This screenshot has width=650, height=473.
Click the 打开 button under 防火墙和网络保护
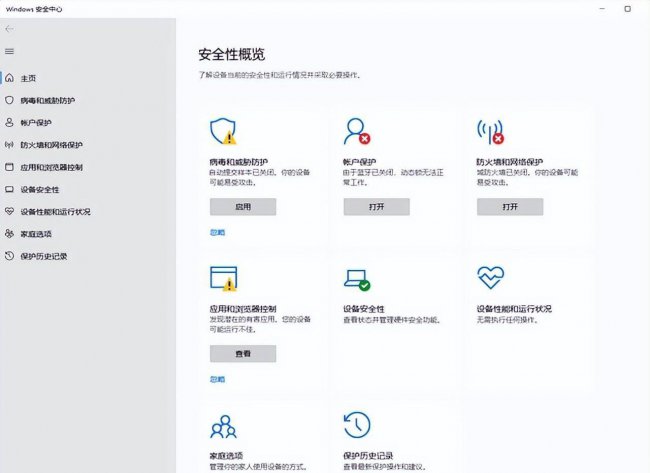tap(510, 206)
